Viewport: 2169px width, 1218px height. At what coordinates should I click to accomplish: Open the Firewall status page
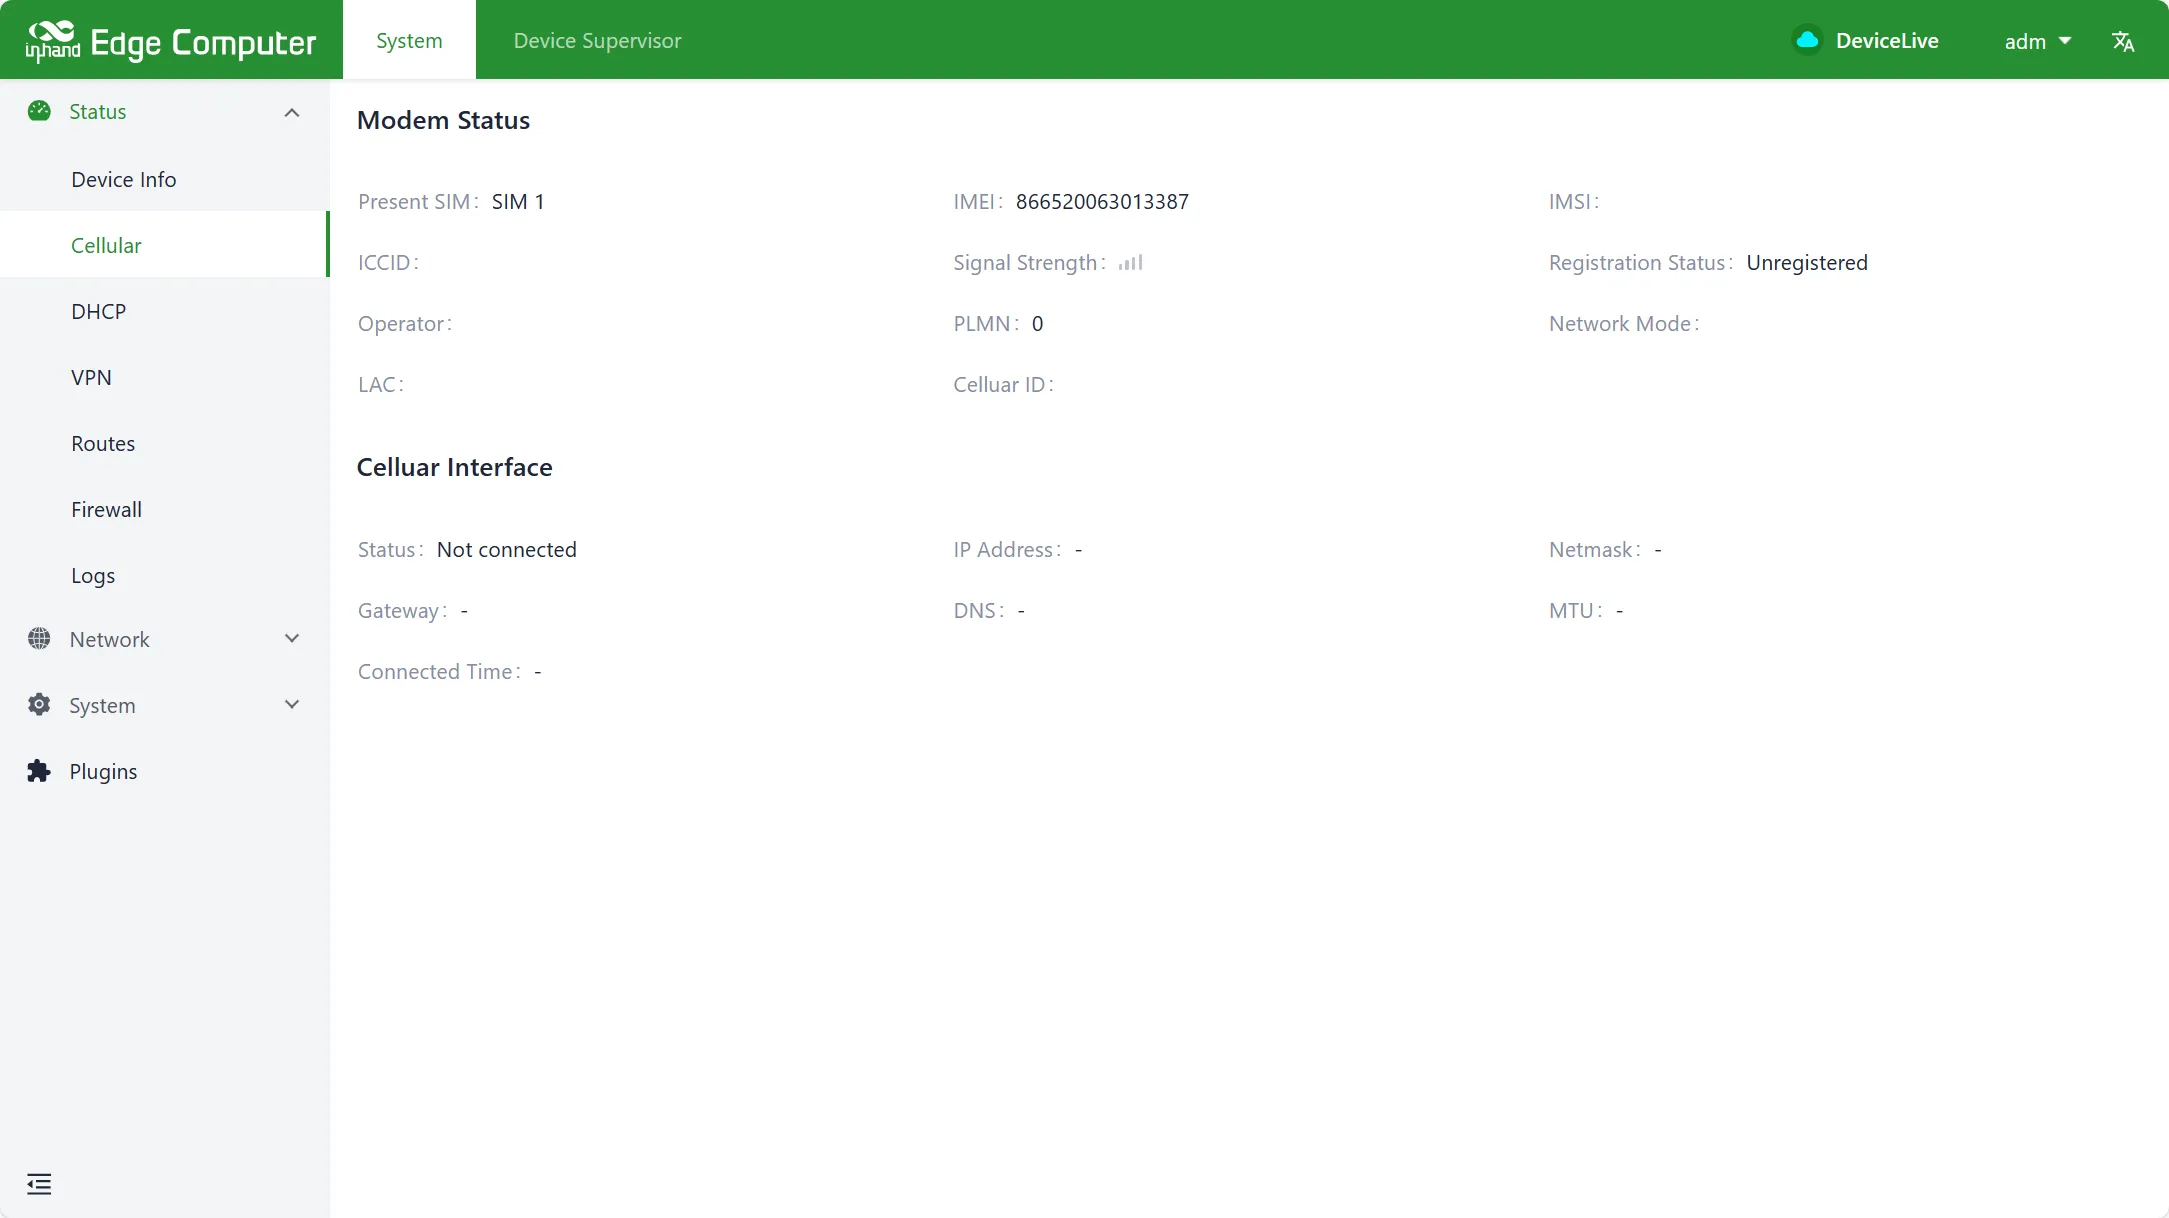tap(164, 509)
